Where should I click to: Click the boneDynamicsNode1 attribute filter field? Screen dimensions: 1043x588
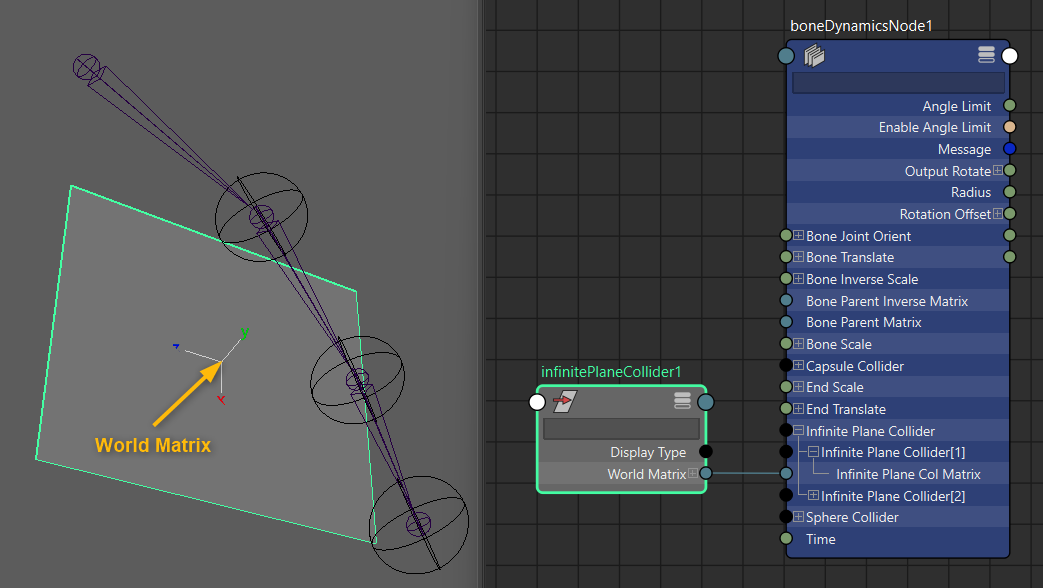[x=898, y=83]
